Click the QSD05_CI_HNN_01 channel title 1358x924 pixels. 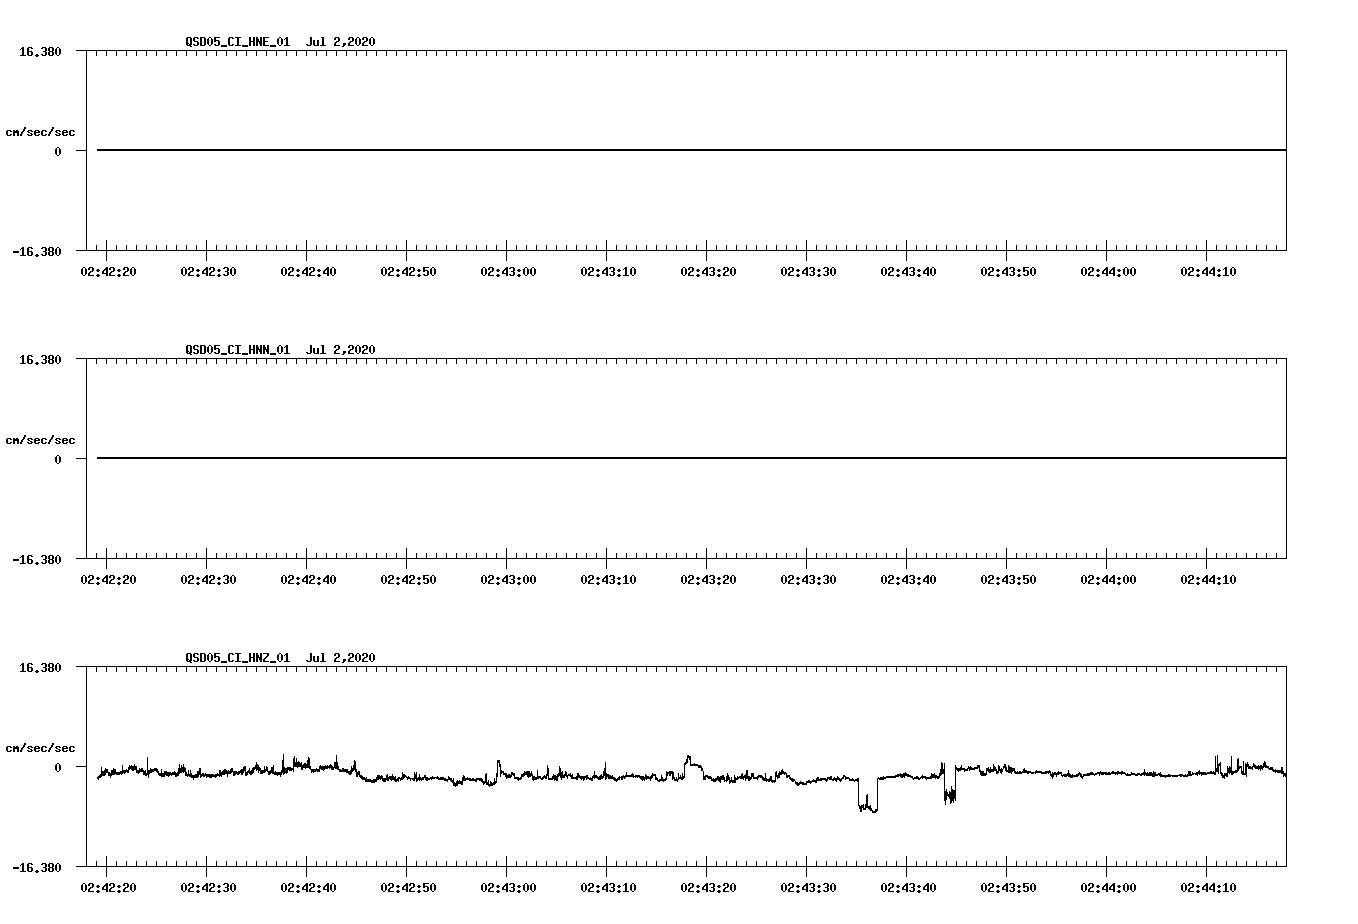pyautogui.click(x=238, y=350)
